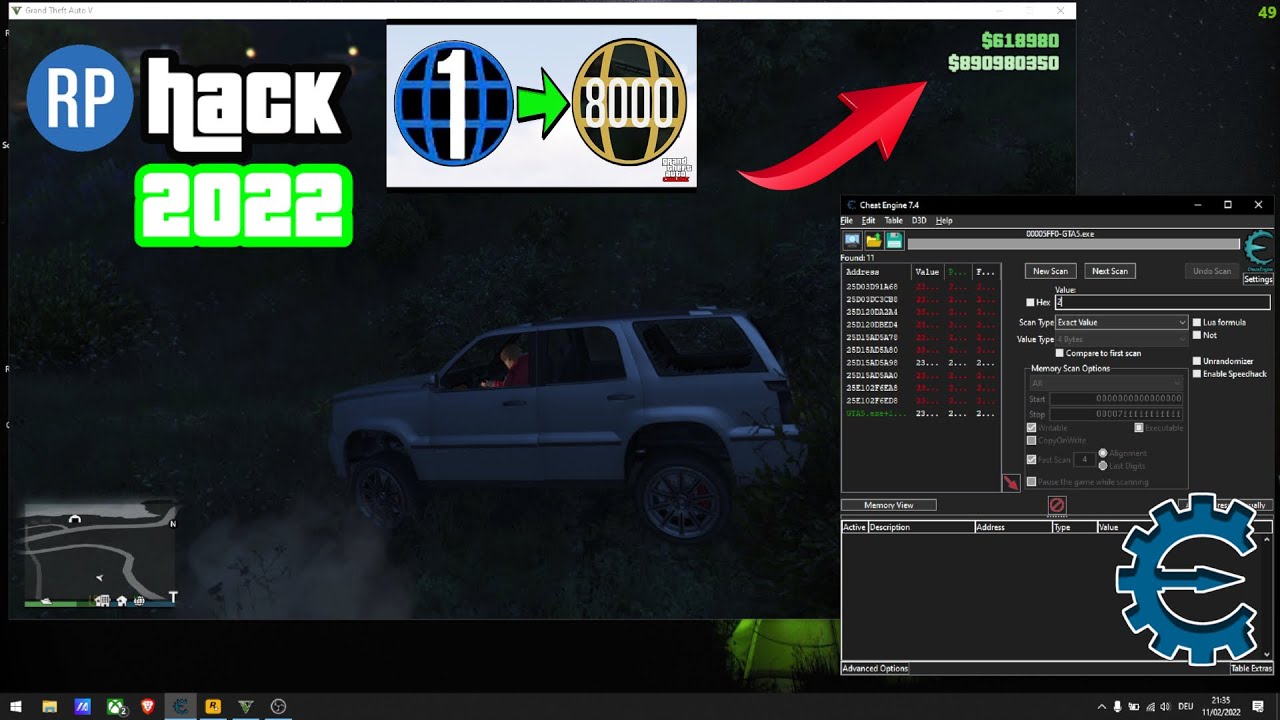Enable the Hex checkbox
Screen dimensions: 1280x720
[x=1031, y=302]
